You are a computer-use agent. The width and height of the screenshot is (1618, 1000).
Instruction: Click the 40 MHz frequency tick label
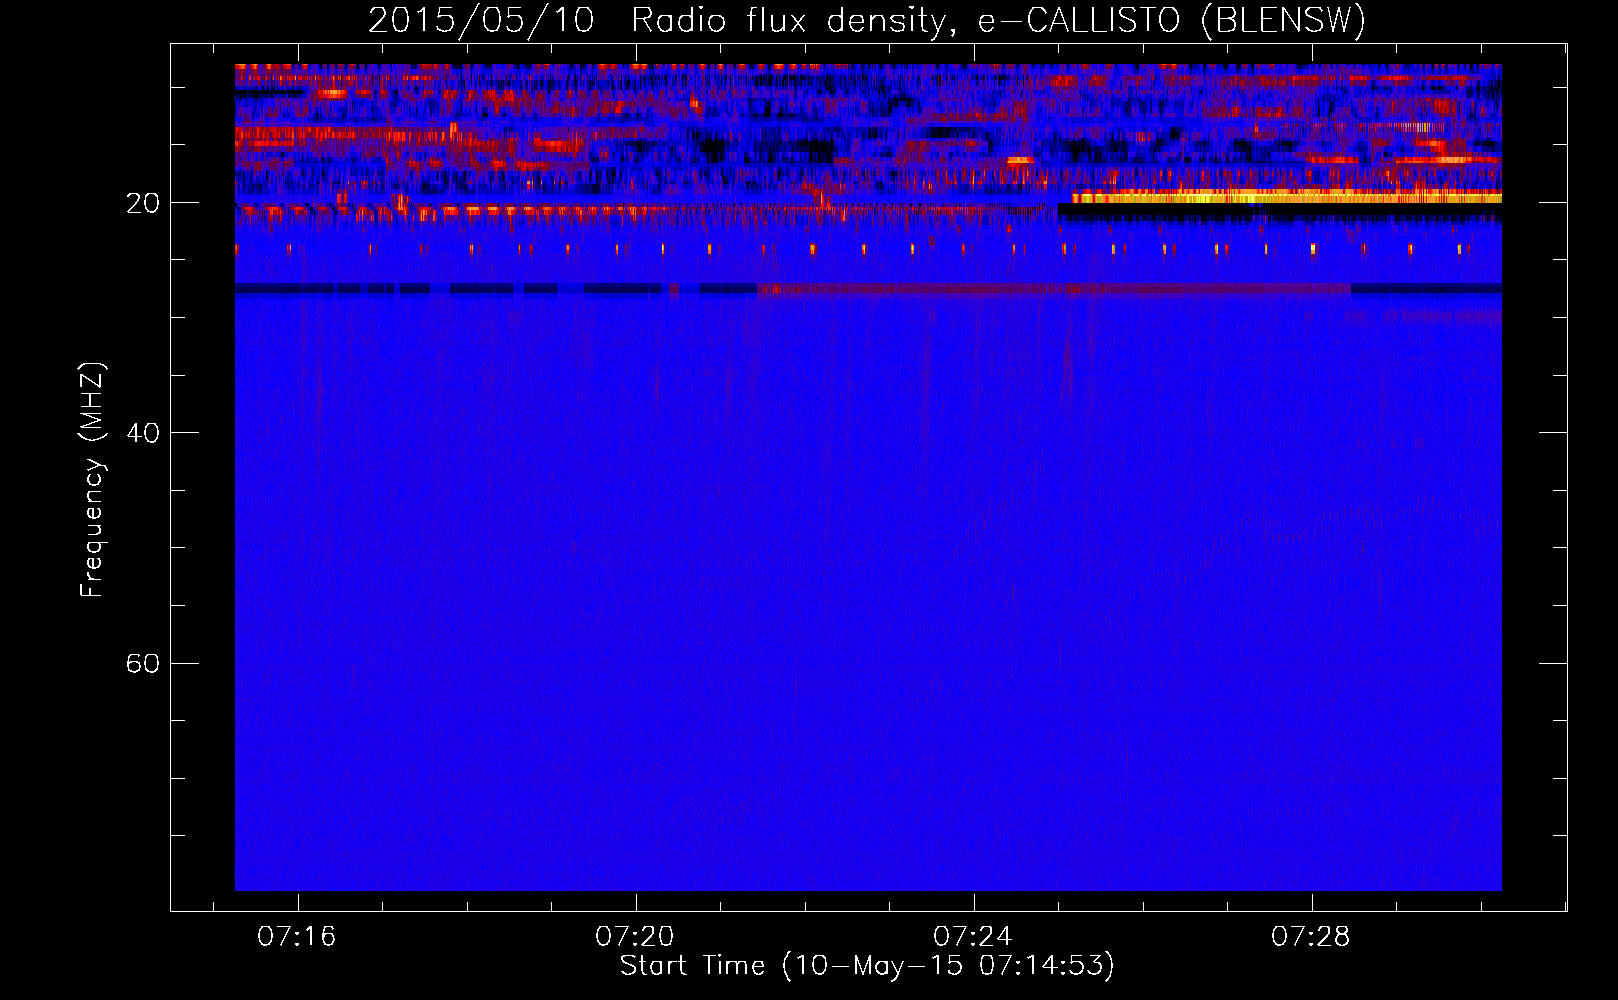(143, 433)
